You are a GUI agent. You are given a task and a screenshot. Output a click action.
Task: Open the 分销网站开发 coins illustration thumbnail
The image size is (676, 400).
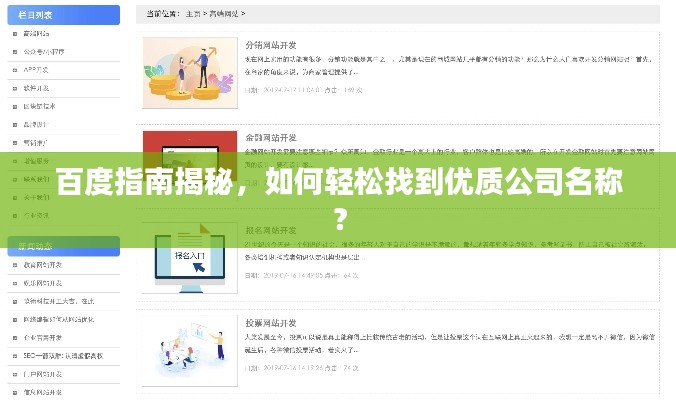(x=190, y=72)
